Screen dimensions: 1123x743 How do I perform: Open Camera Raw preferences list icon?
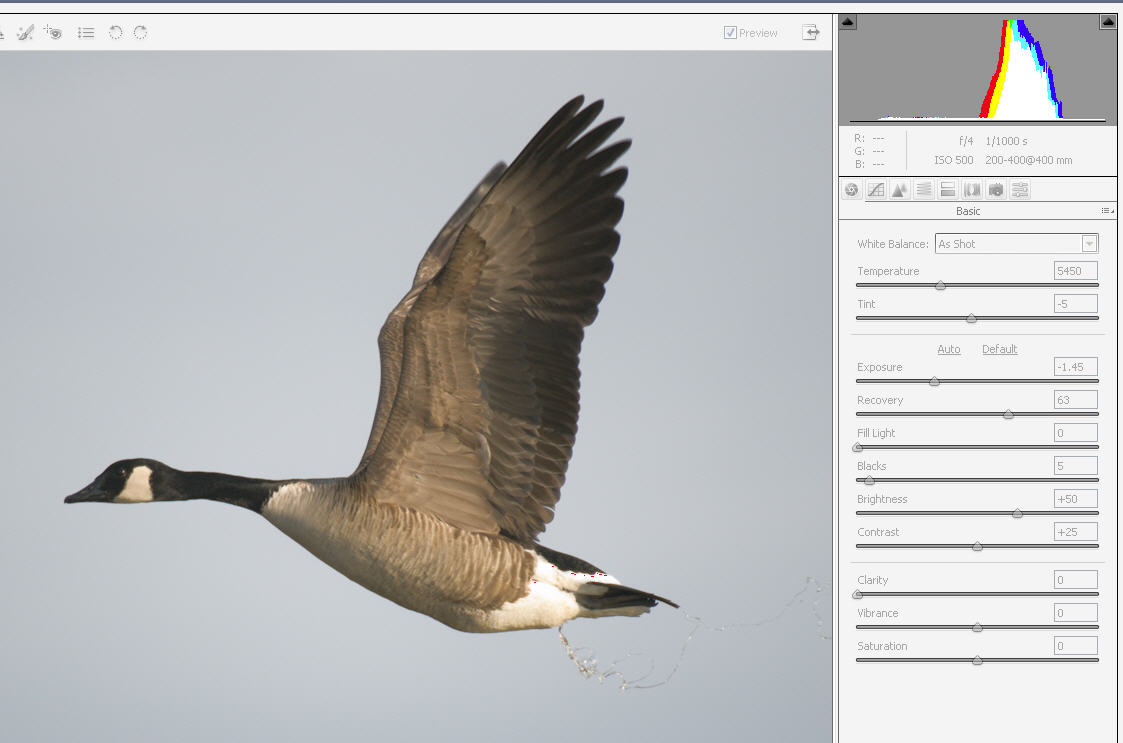(x=87, y=33)
